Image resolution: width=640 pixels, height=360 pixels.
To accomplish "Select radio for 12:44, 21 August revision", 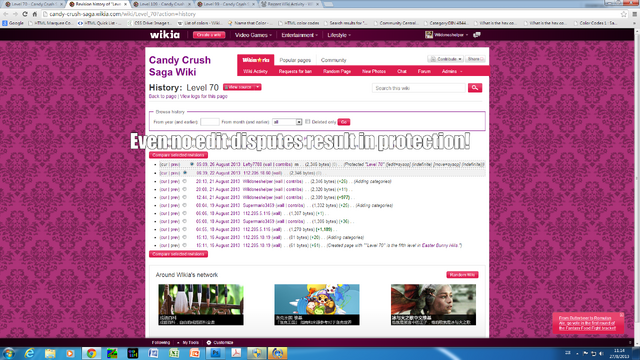I will click(184, 197).
